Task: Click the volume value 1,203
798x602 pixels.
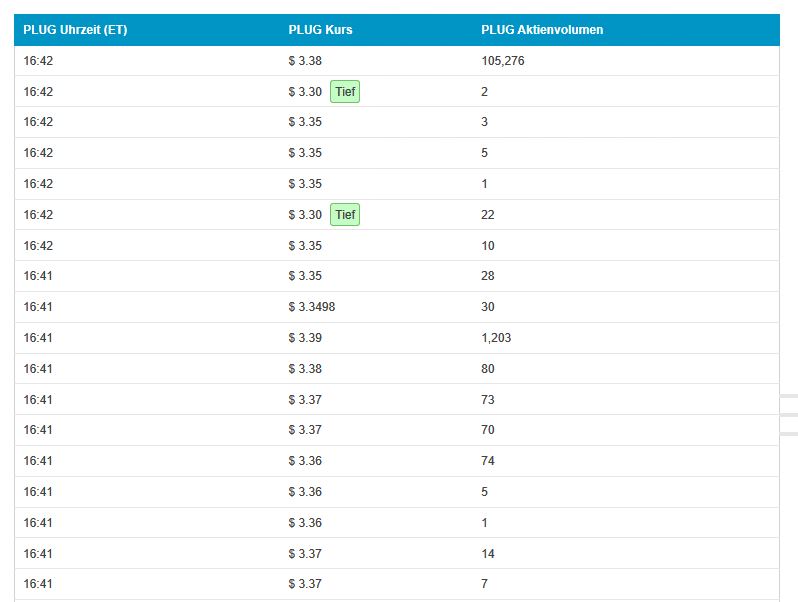Action: pos(496,337)
